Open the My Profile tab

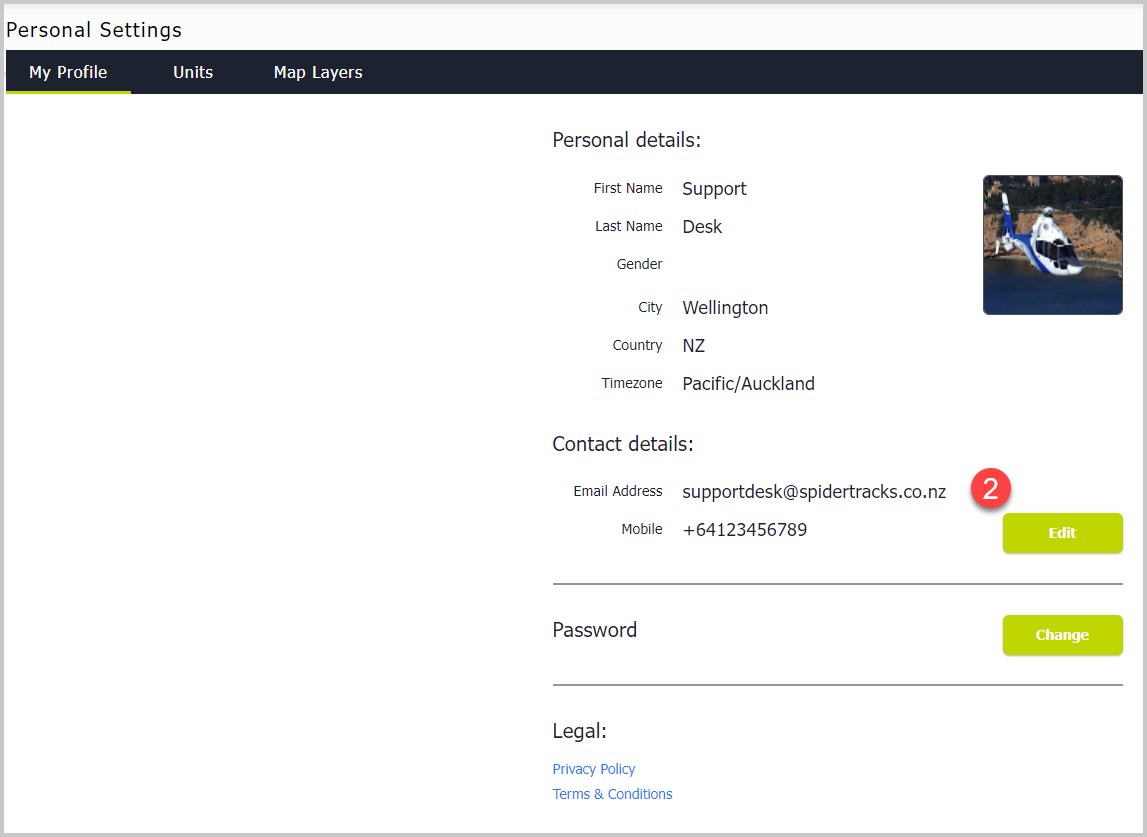(68, 72)
